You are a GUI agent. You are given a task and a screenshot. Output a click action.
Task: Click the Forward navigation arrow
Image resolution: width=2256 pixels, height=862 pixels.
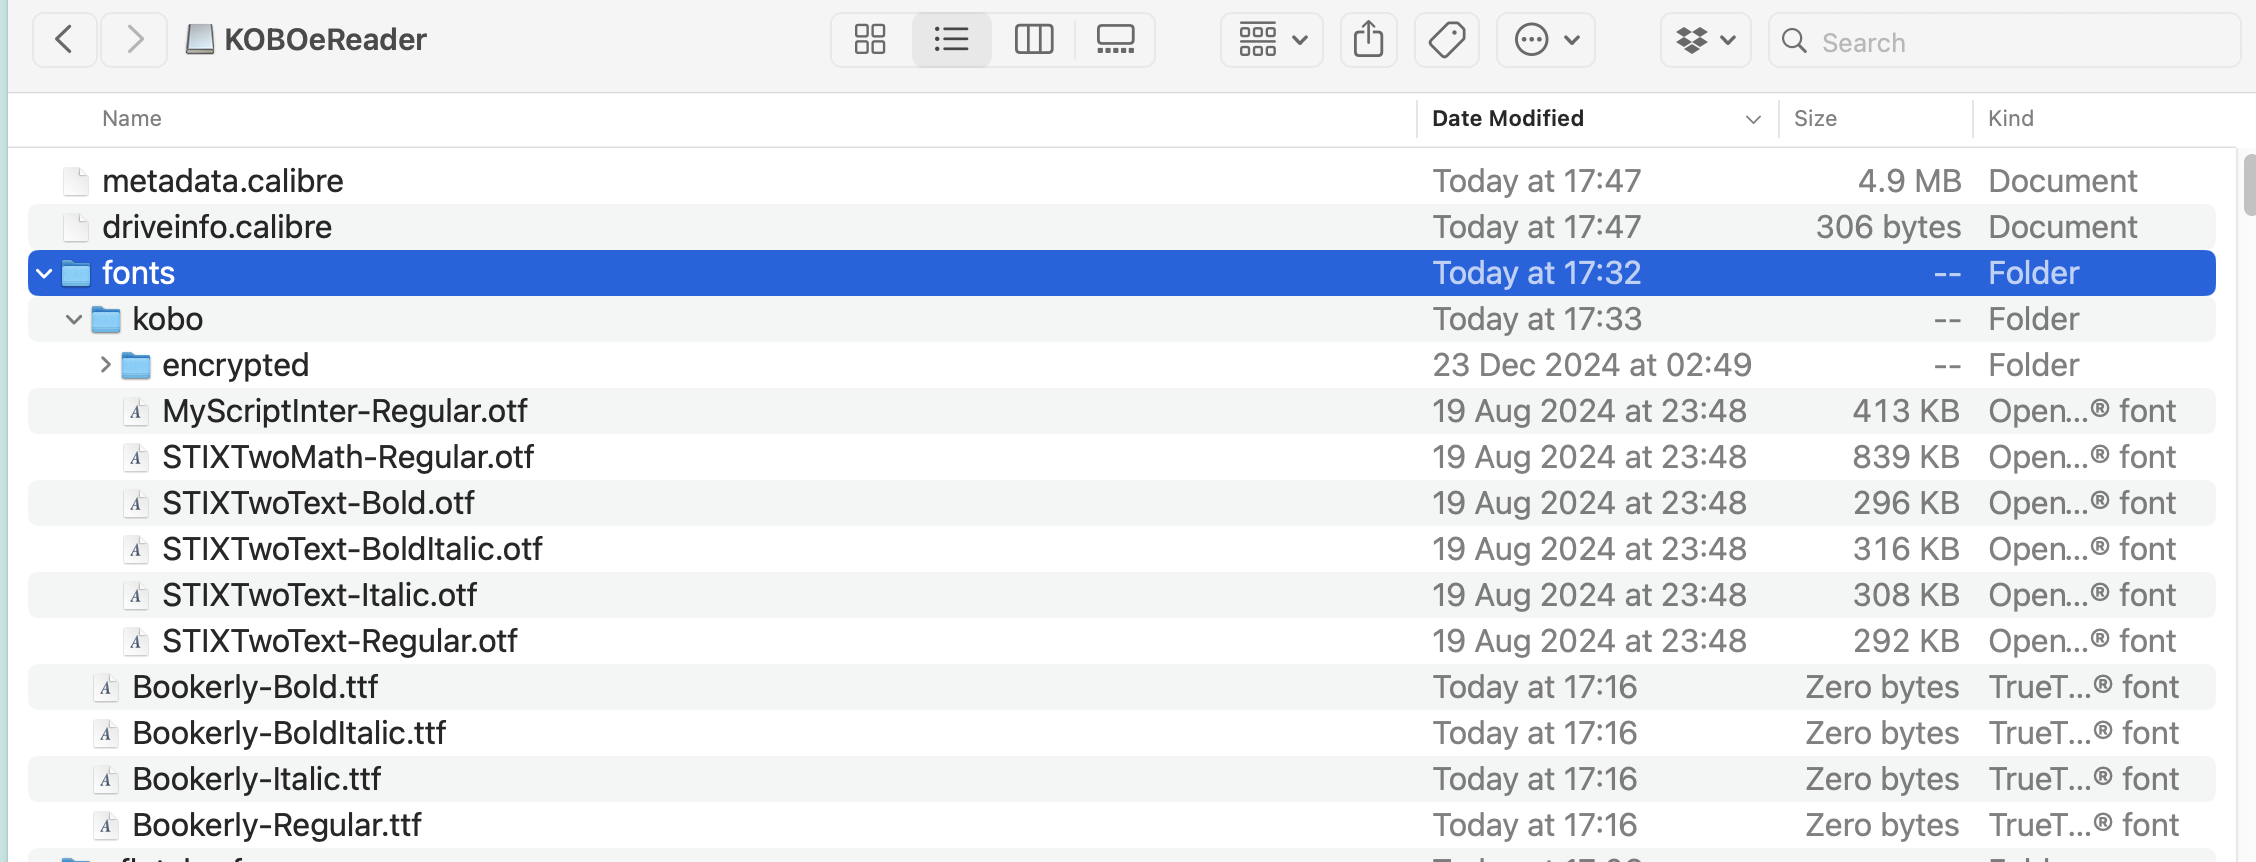pyautogui.click(x=135, y=40)
